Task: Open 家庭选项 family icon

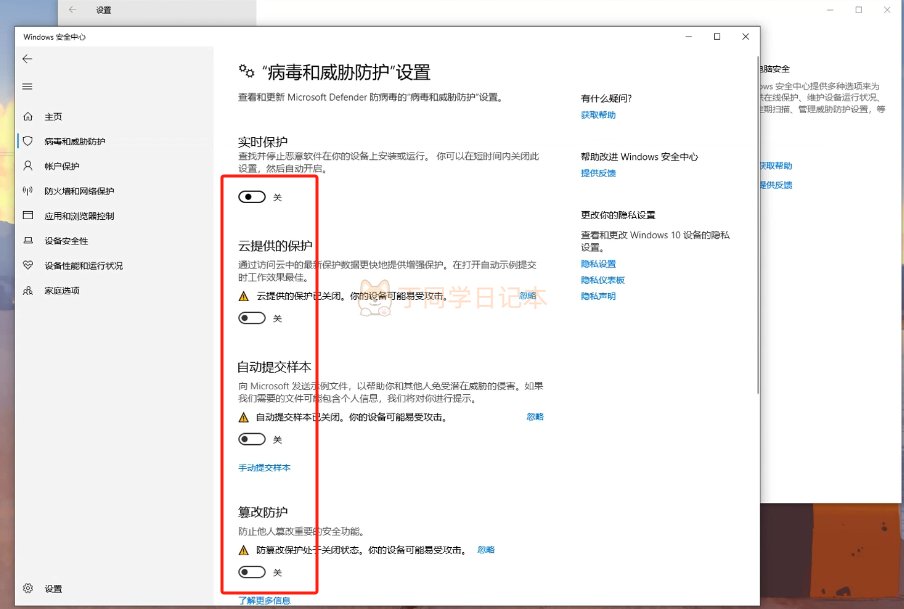Action: pos(28,291)
